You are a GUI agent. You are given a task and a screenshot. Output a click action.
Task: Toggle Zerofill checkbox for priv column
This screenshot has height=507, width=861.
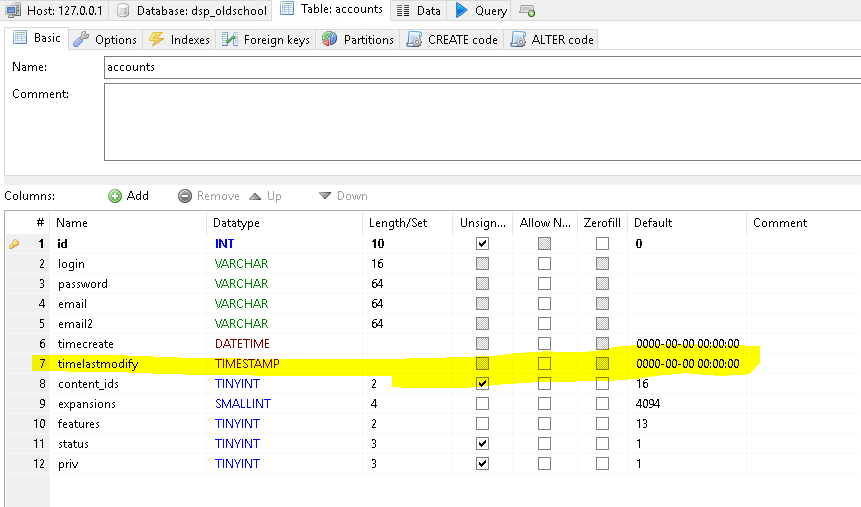coord(603,464)
